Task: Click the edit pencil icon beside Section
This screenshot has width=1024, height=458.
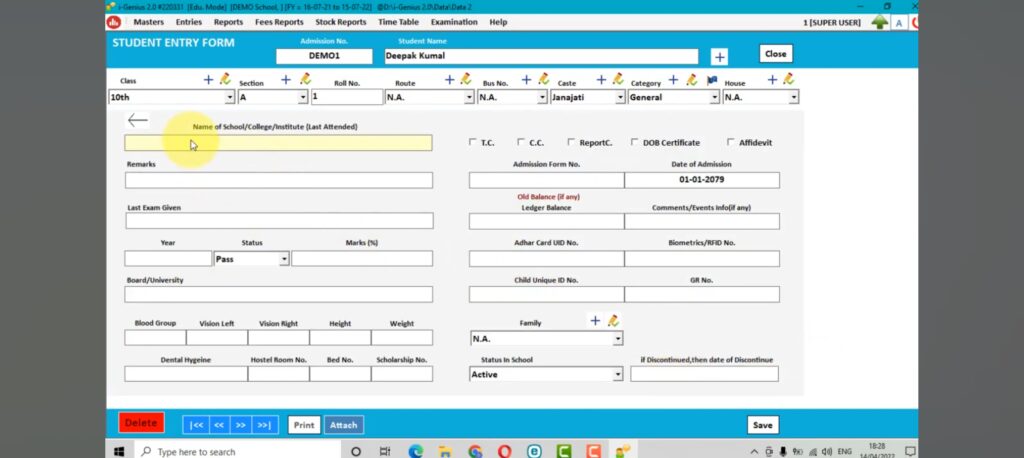Action: tap(302, 79)
